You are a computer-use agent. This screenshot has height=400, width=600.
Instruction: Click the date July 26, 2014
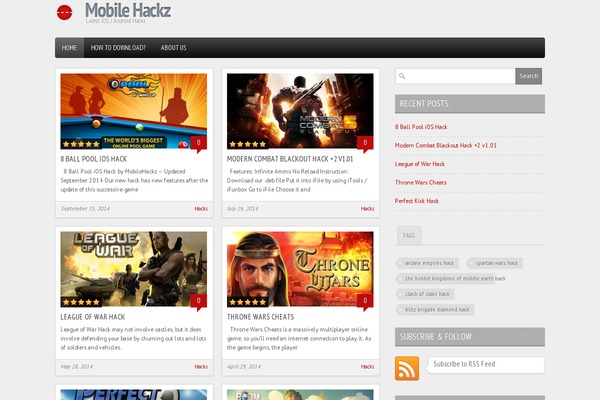pyautogui.click(x=243, y=209)
